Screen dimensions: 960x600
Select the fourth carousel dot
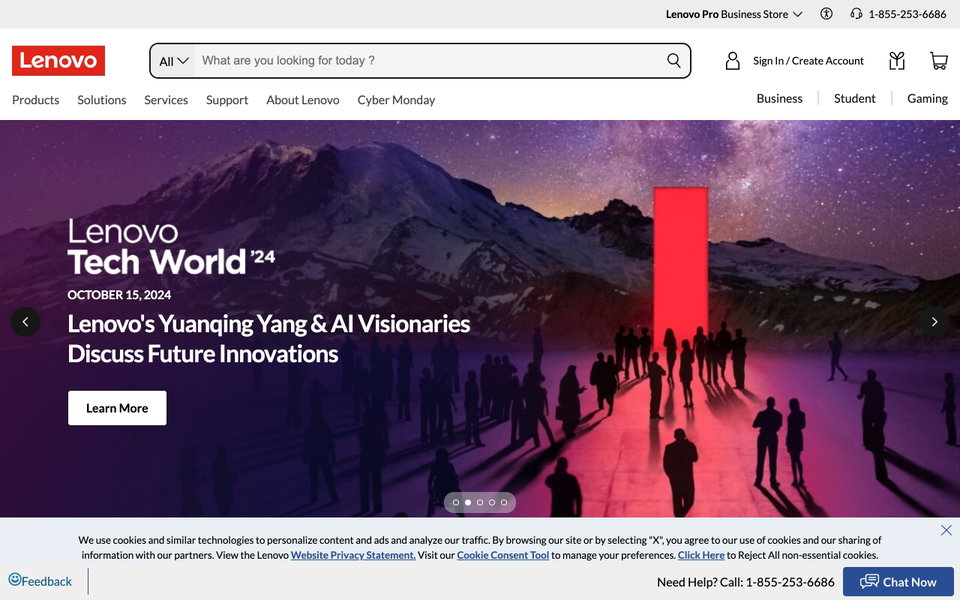point(492,503)
